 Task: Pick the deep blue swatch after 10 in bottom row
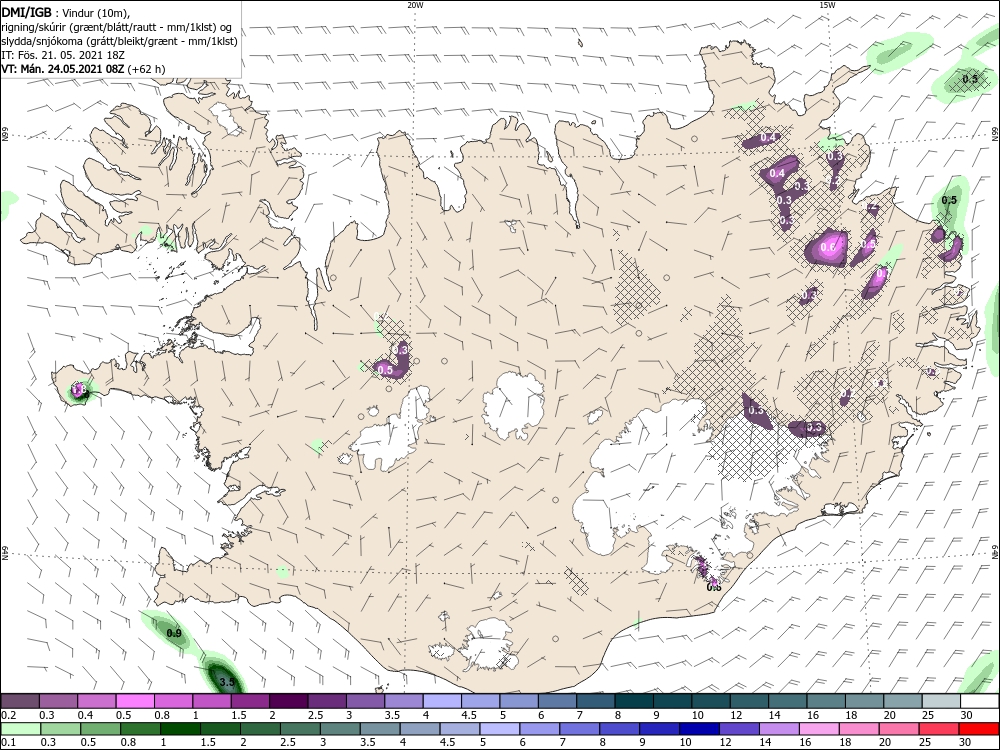click(x=700, y=729)
